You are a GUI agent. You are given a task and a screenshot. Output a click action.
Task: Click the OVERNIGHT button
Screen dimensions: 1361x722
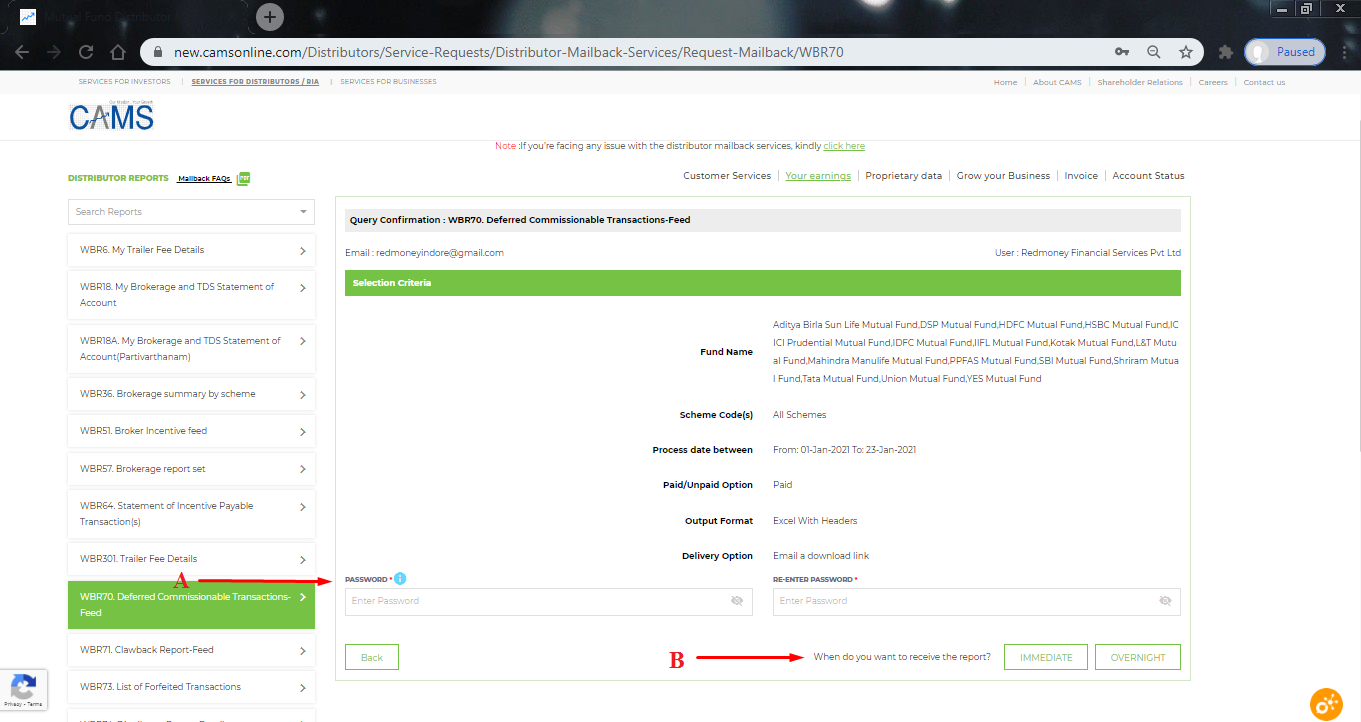coord(1138,657)
